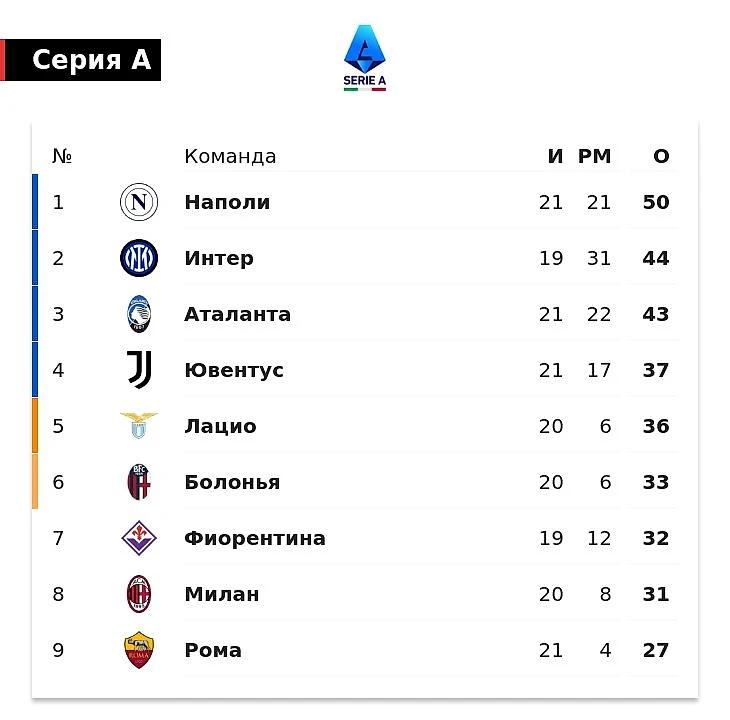730x720 pixels.
Task: Click the Milan club crest
Action: 139,595
